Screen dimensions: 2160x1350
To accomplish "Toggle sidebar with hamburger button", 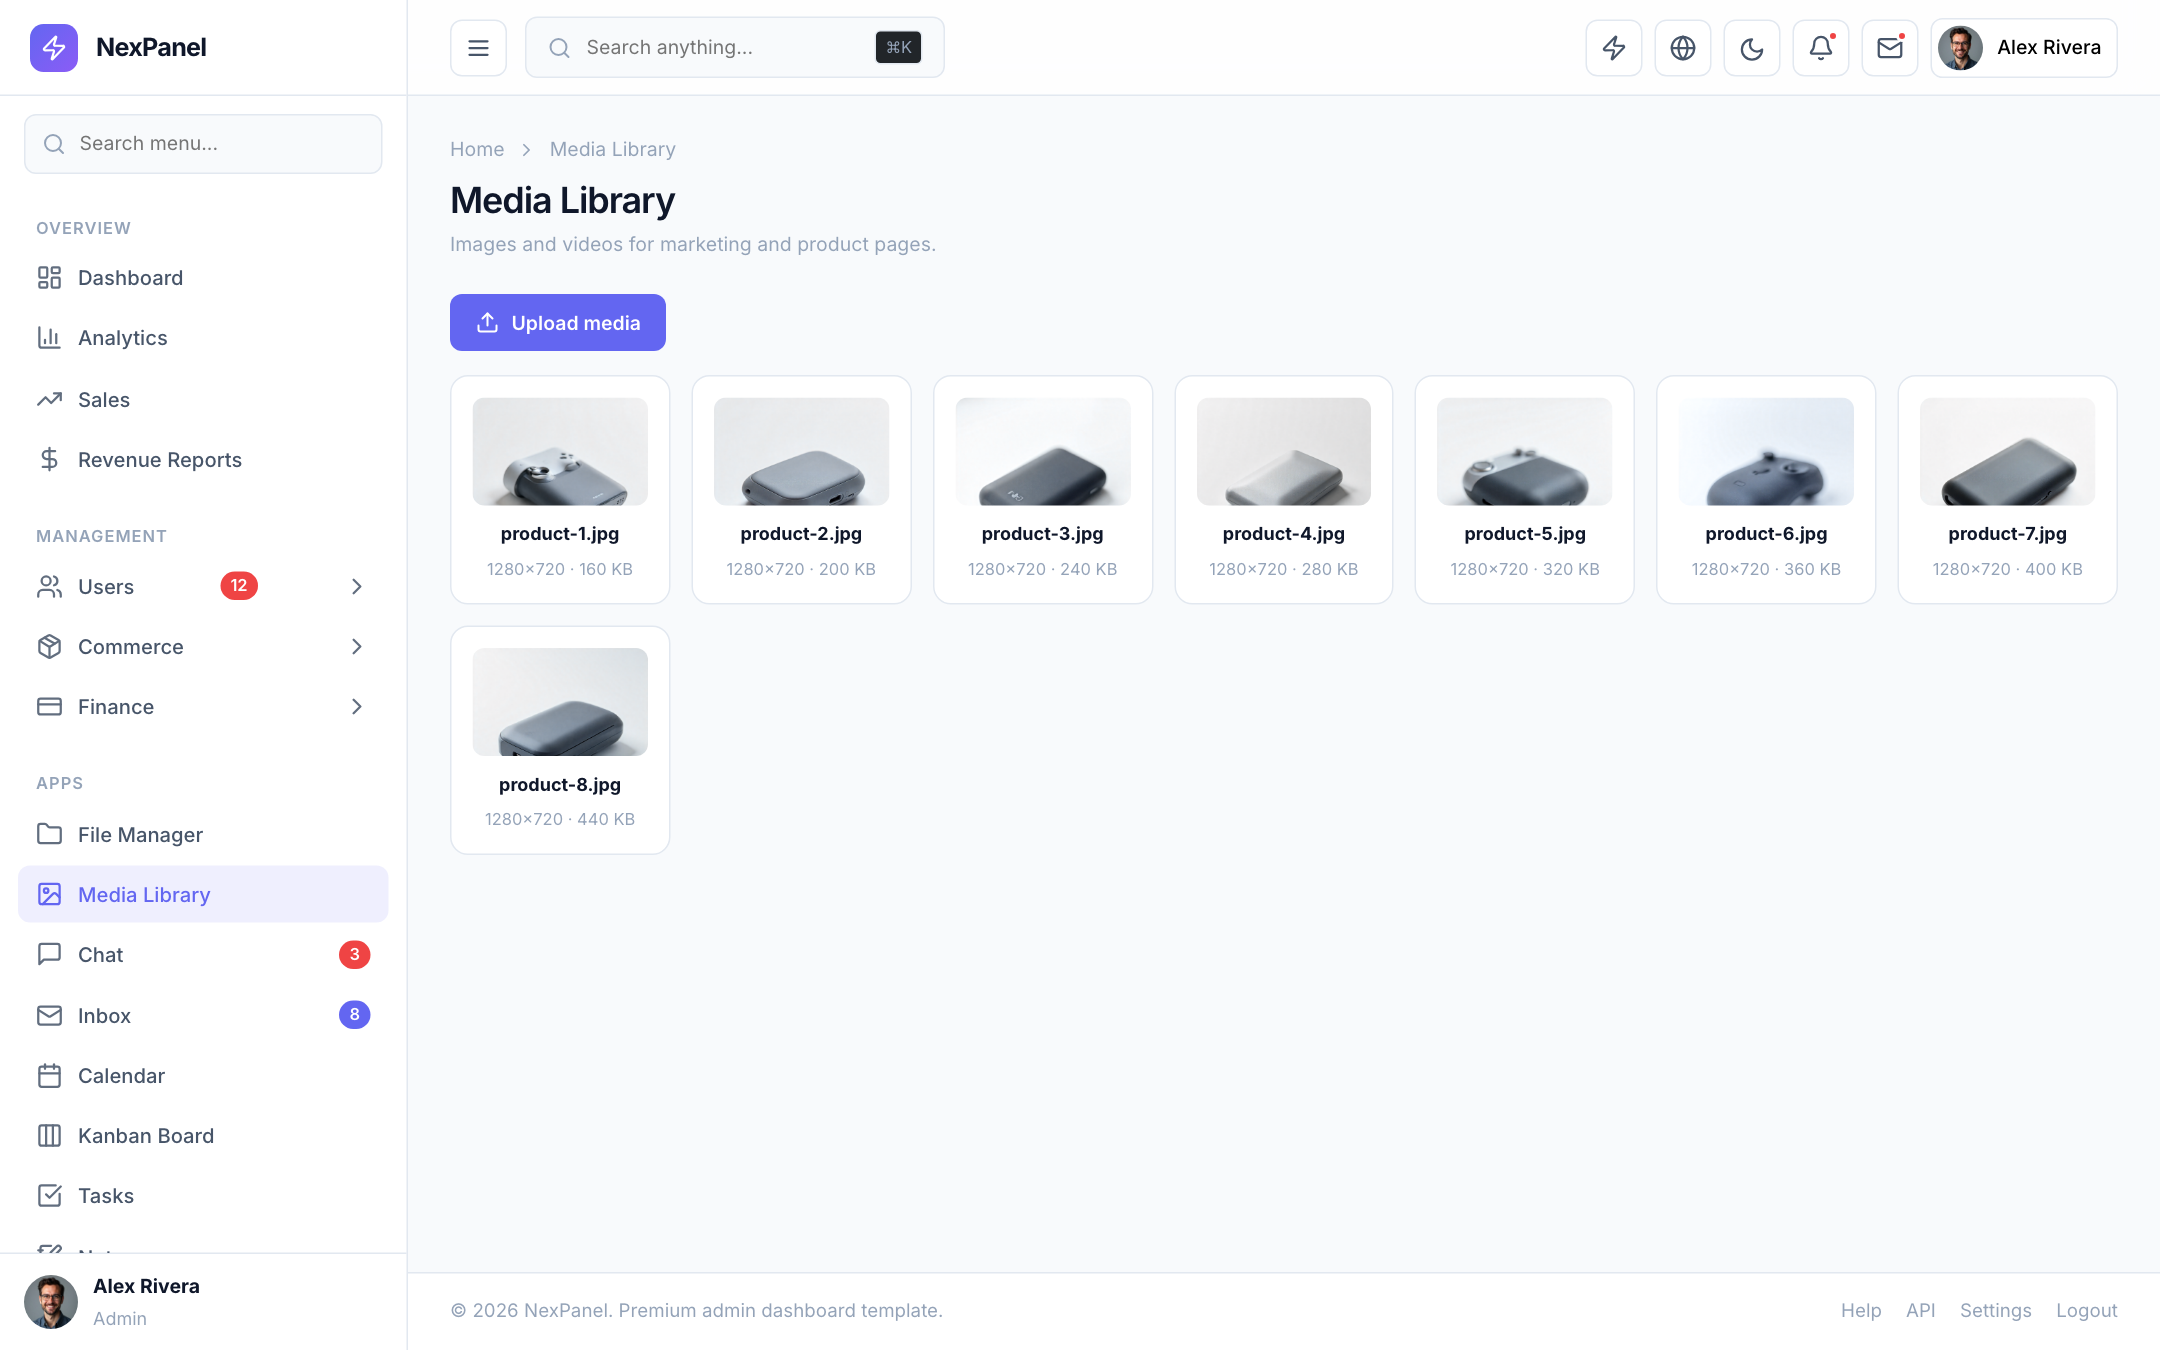I will click(478, 47).
